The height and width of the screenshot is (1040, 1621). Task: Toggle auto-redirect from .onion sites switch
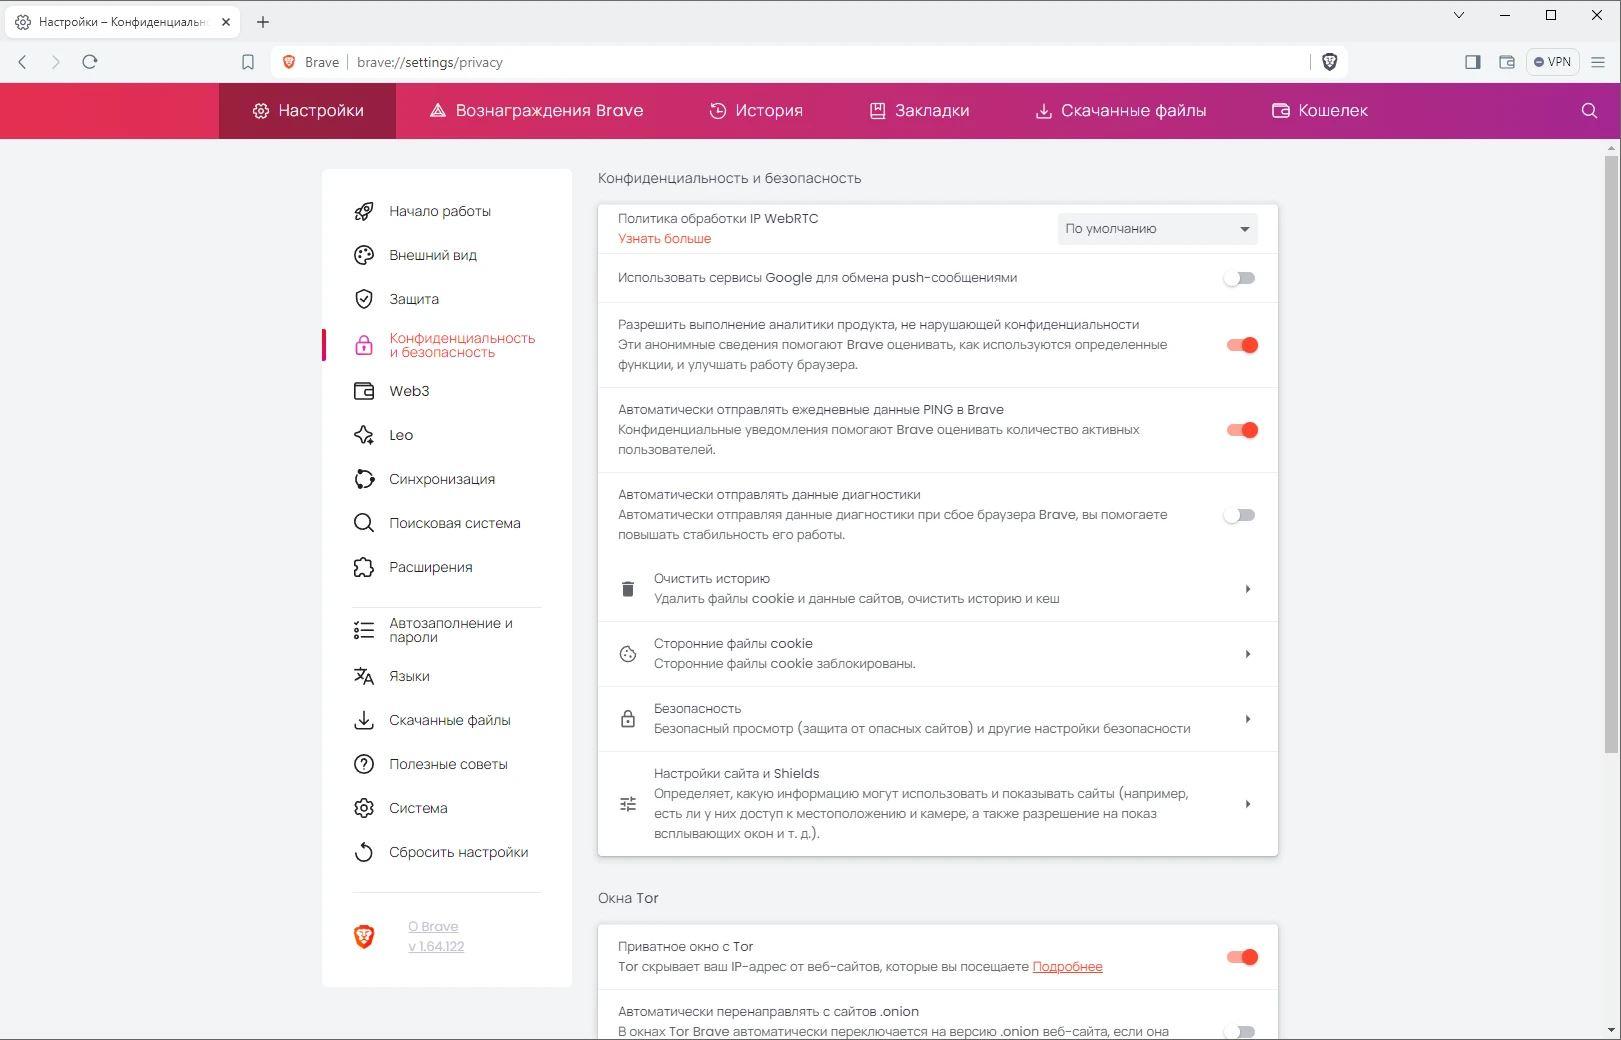[1240, 1031]
